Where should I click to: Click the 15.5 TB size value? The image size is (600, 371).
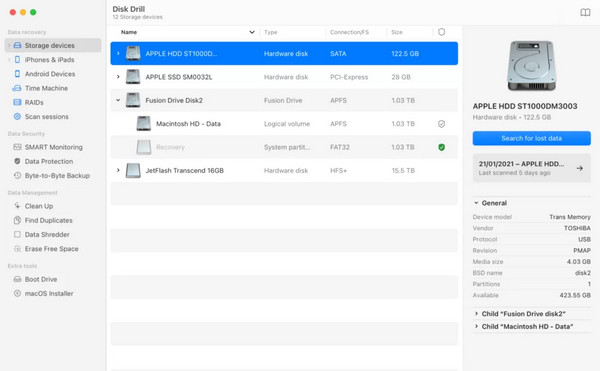tap(403, 171)
